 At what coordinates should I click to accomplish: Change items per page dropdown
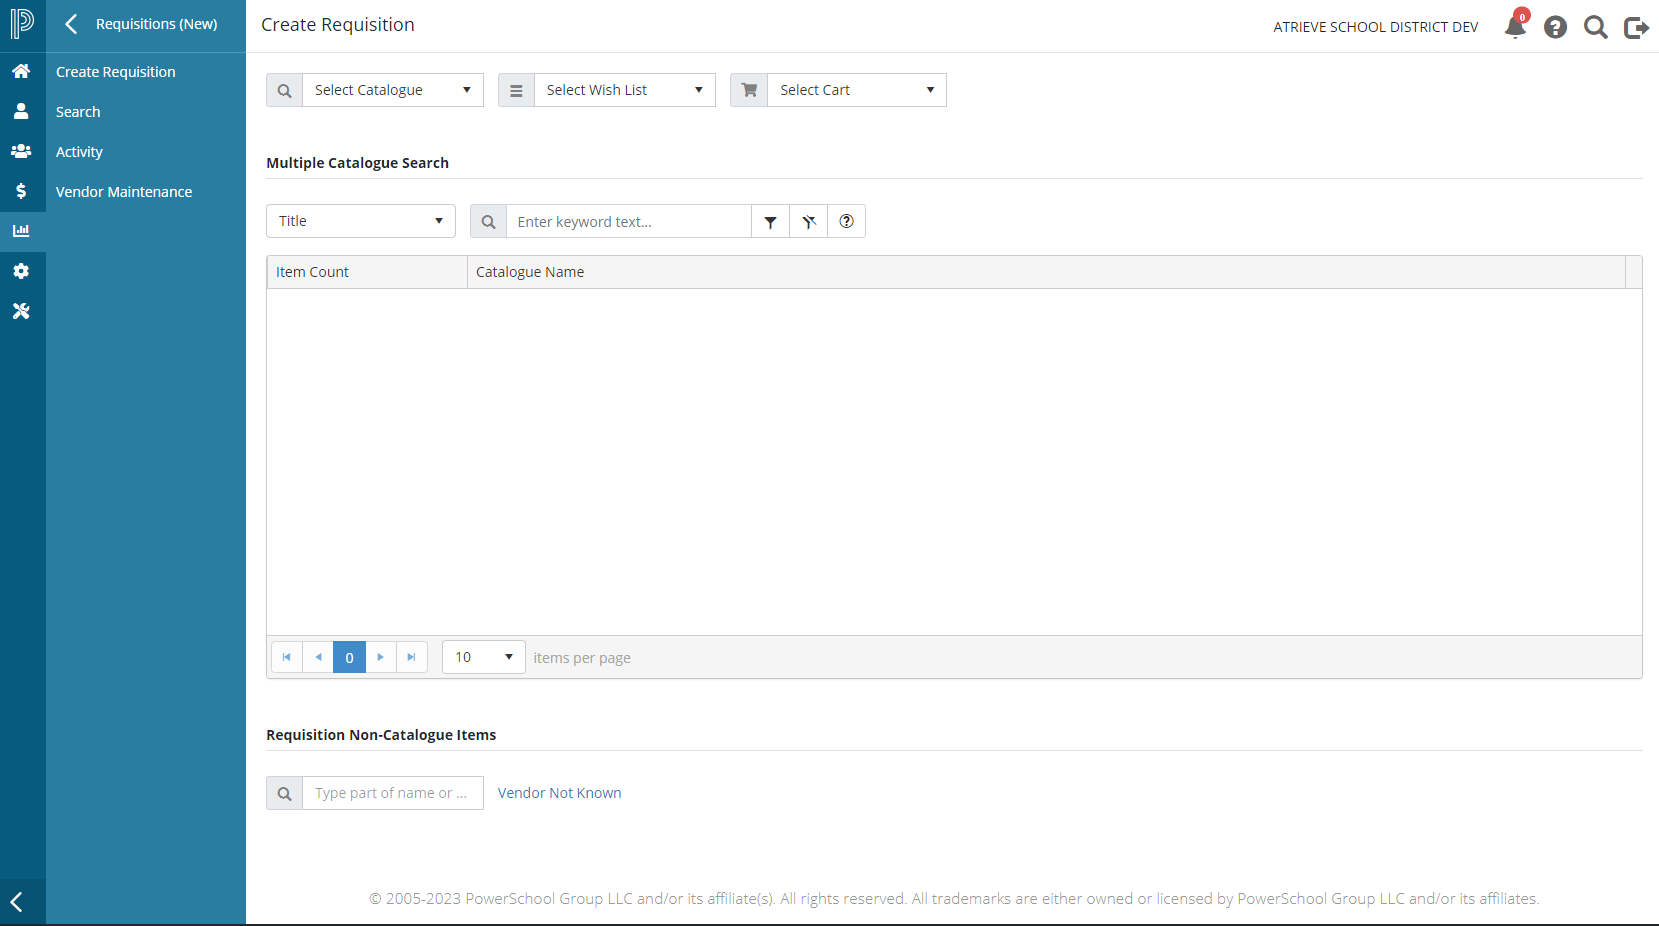coord(484,657)
